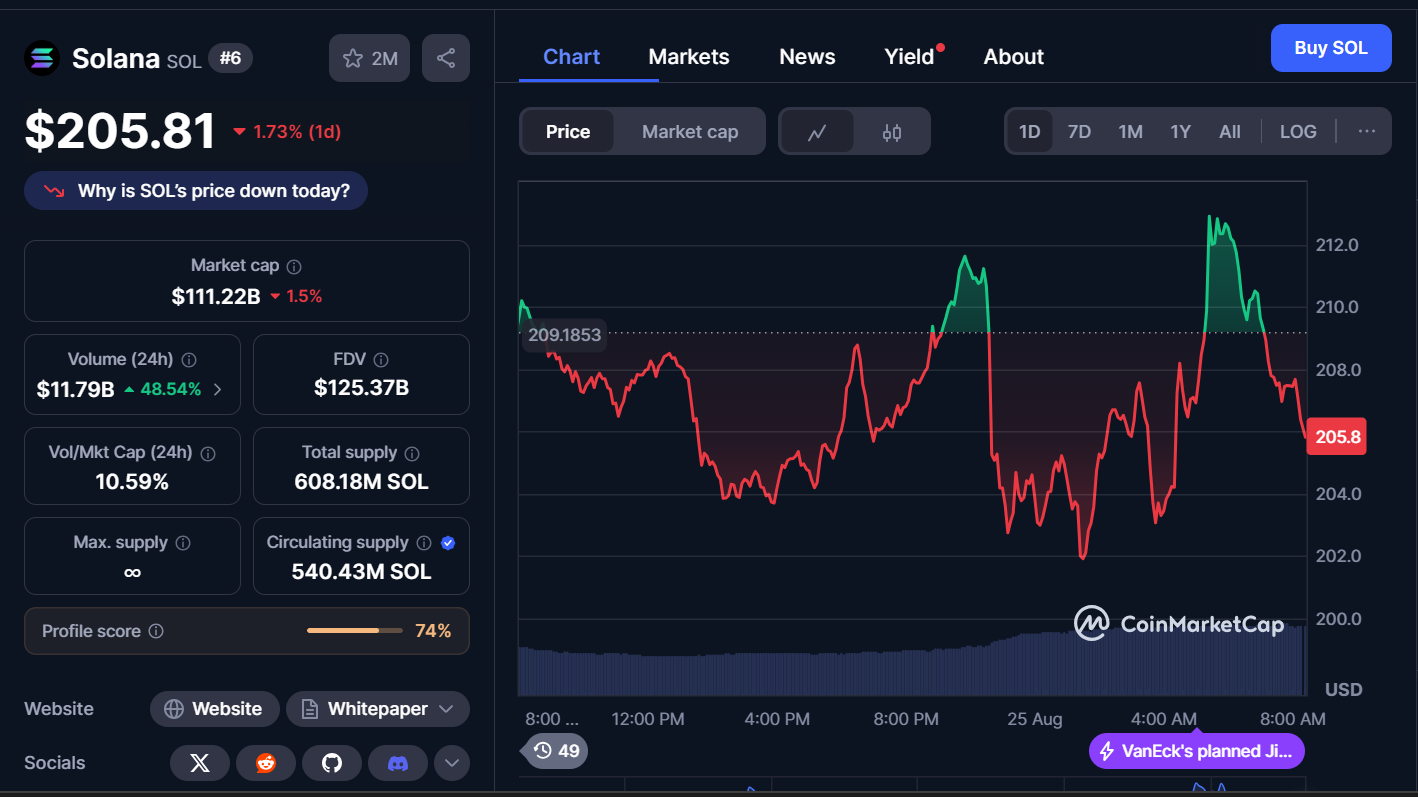Click the Buy SOL button
This screenshot has height=797, width=1418.
click(x=1331, y=48)
